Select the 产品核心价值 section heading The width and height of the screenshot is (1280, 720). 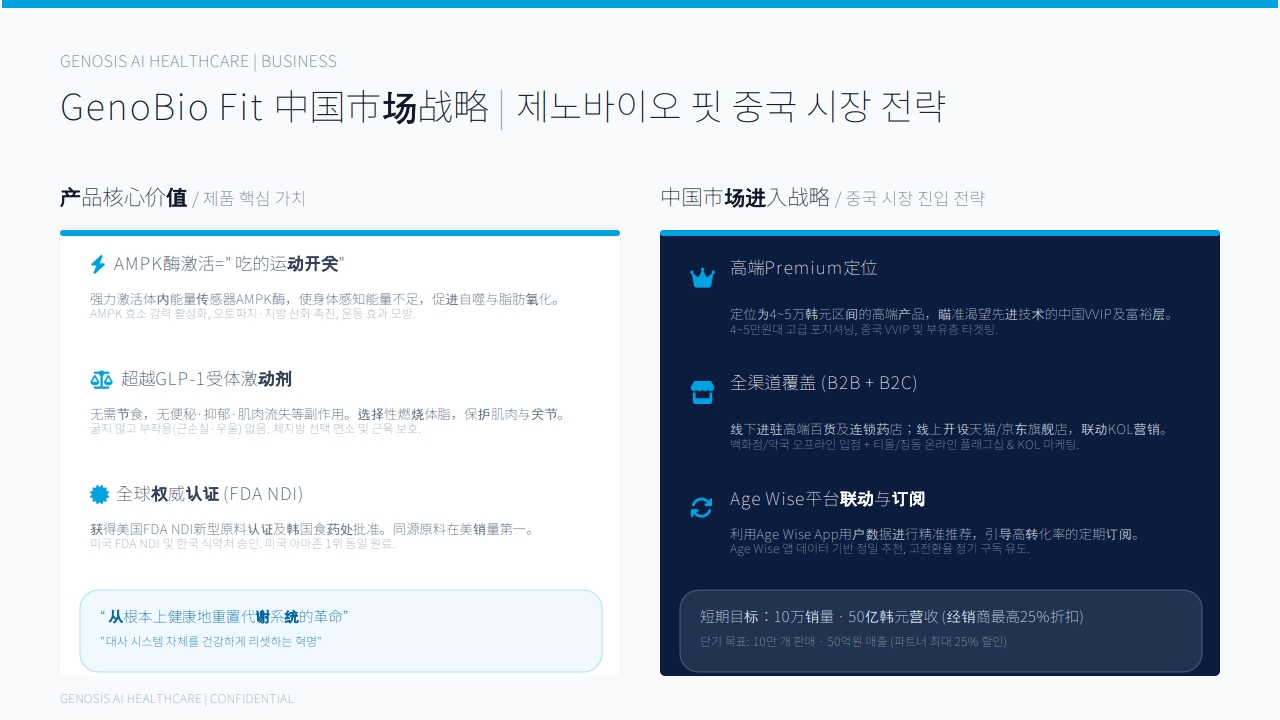click(124, 198)
